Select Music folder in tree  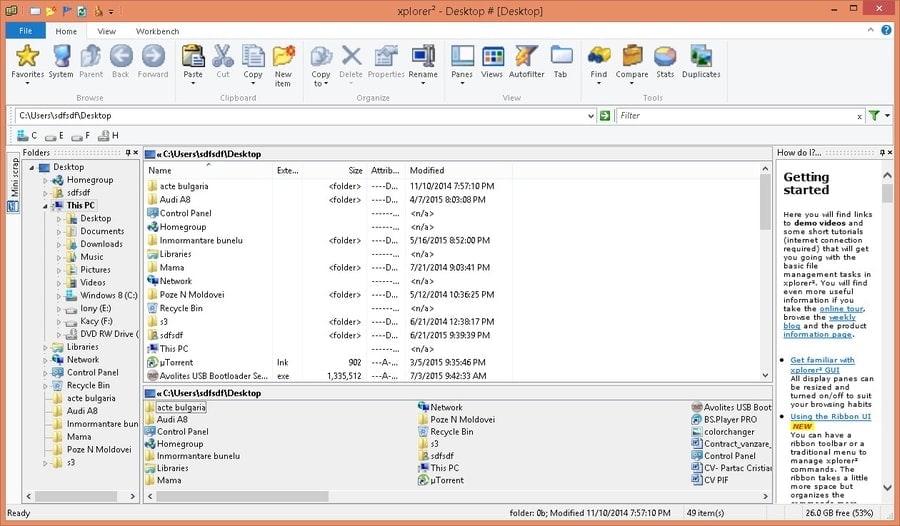(x=92, y=257)
